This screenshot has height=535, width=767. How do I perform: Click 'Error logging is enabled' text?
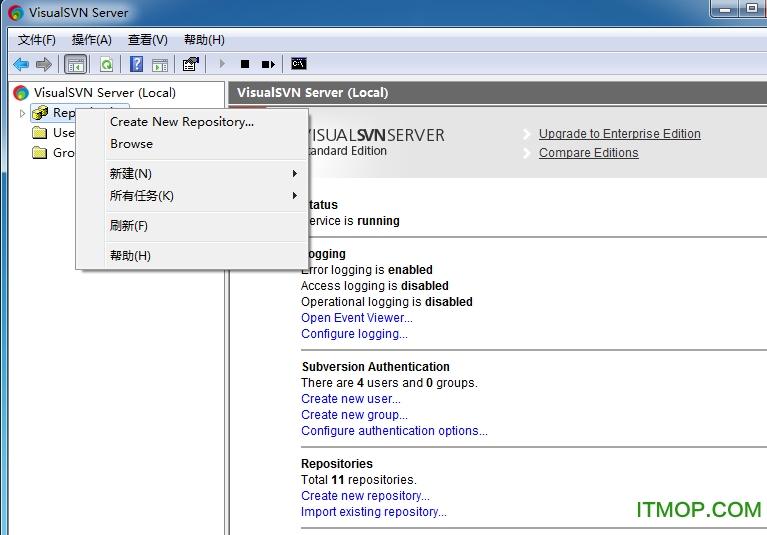tap(366, 269)
